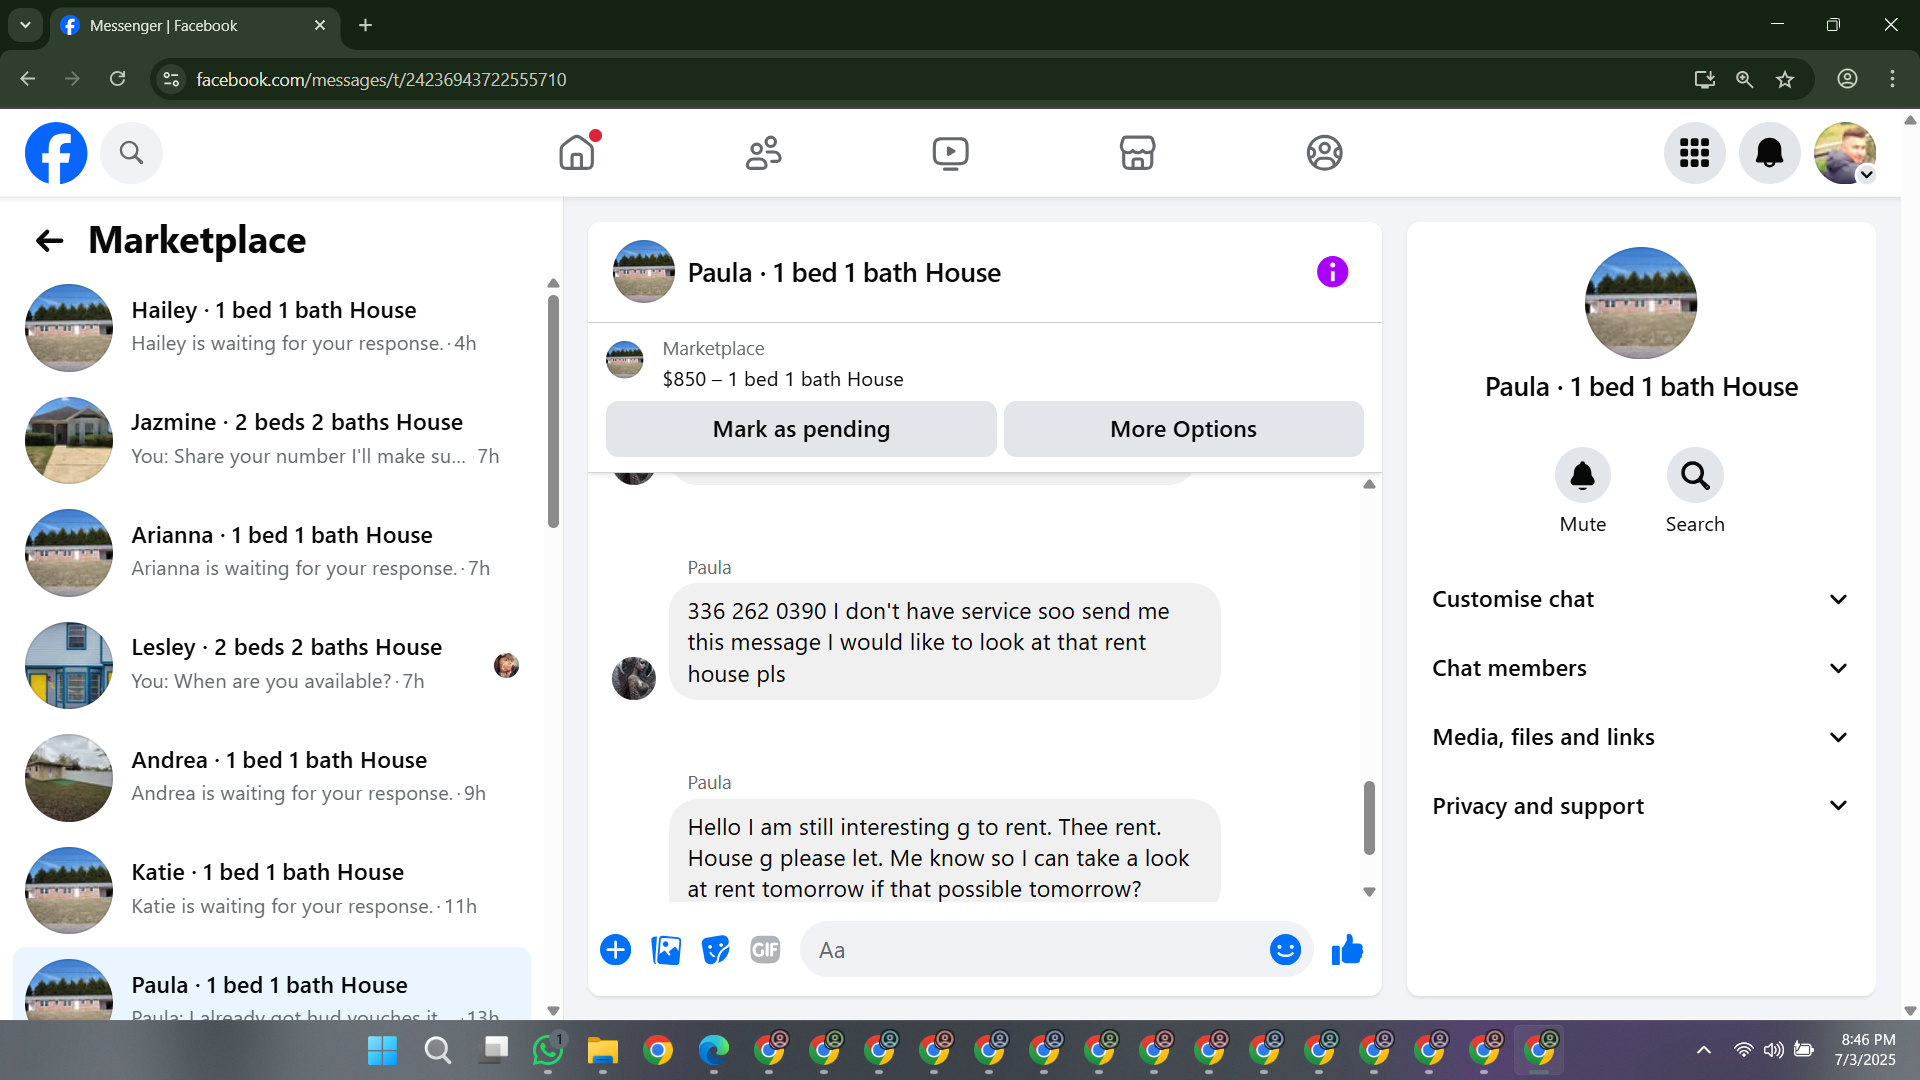The image size is (1920, 1080).
Task: Expand Customise chat section
Action: (1640, 599)
